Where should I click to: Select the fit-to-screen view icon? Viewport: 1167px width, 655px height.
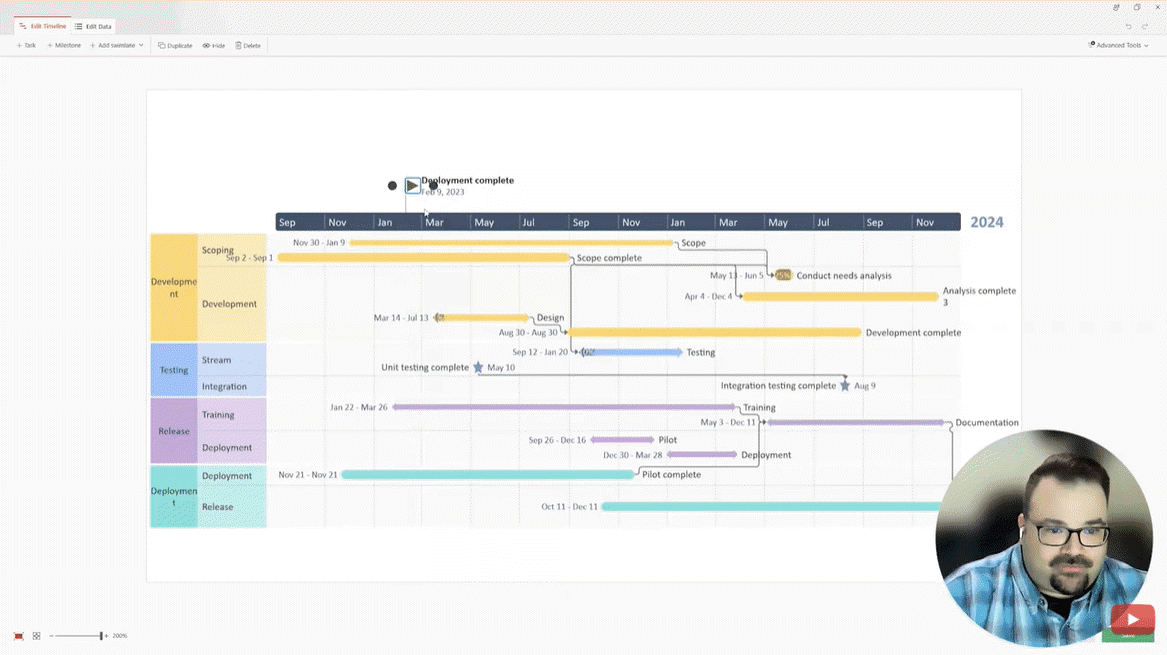[x=19, y=636]
